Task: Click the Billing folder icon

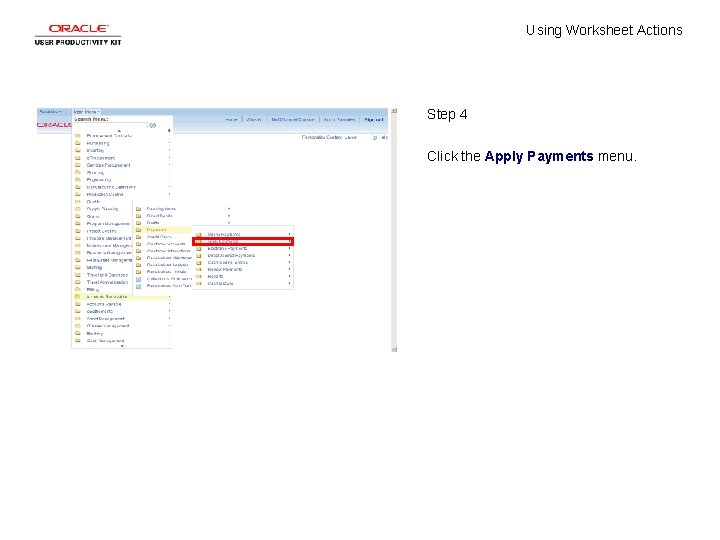Action: click(x=78, y=290)
